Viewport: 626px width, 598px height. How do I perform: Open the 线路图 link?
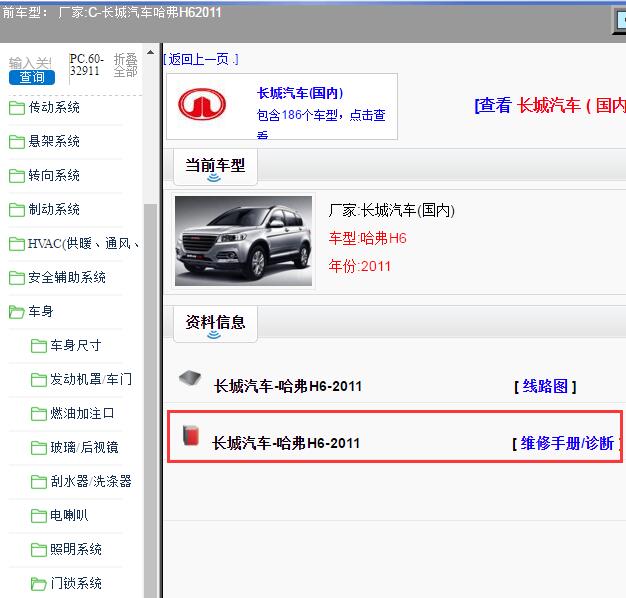[545, 386]
